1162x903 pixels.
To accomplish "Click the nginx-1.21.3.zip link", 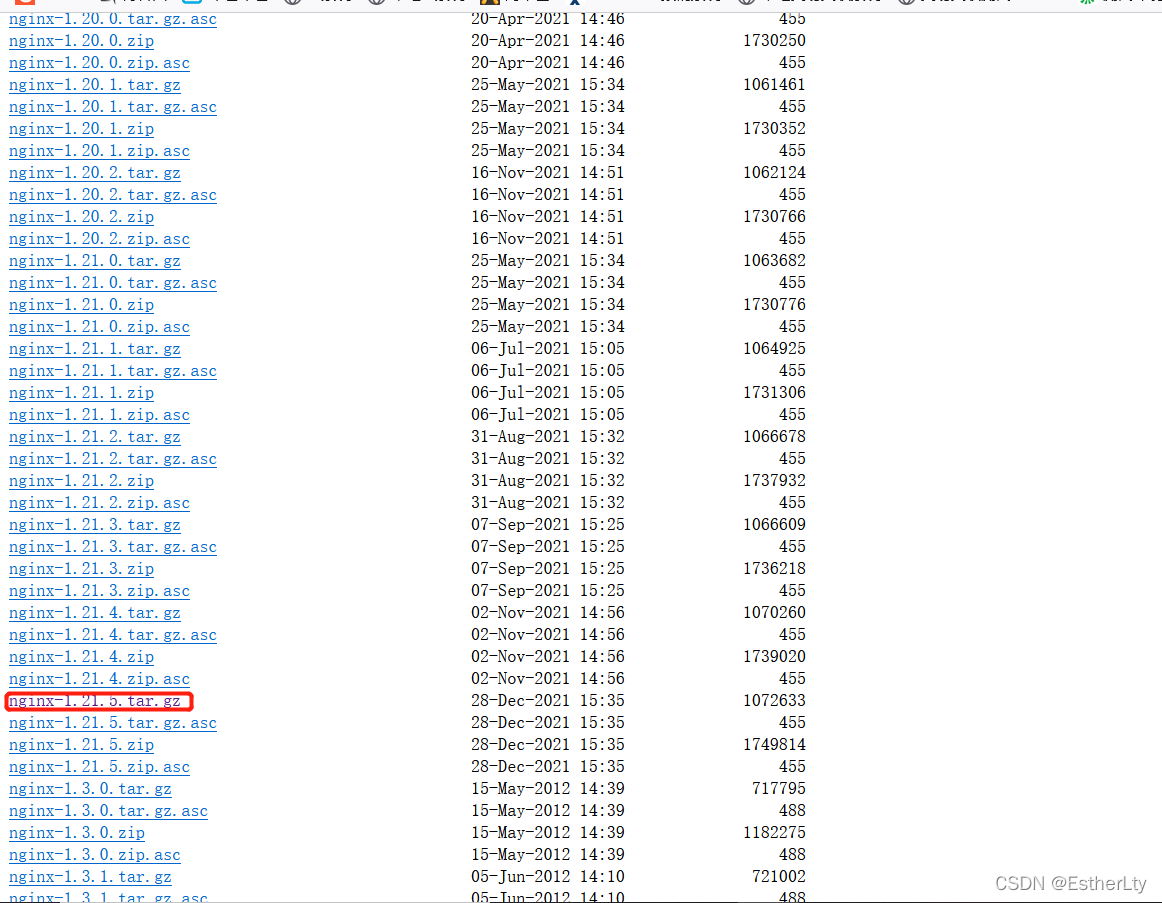I will pos(82,569).
